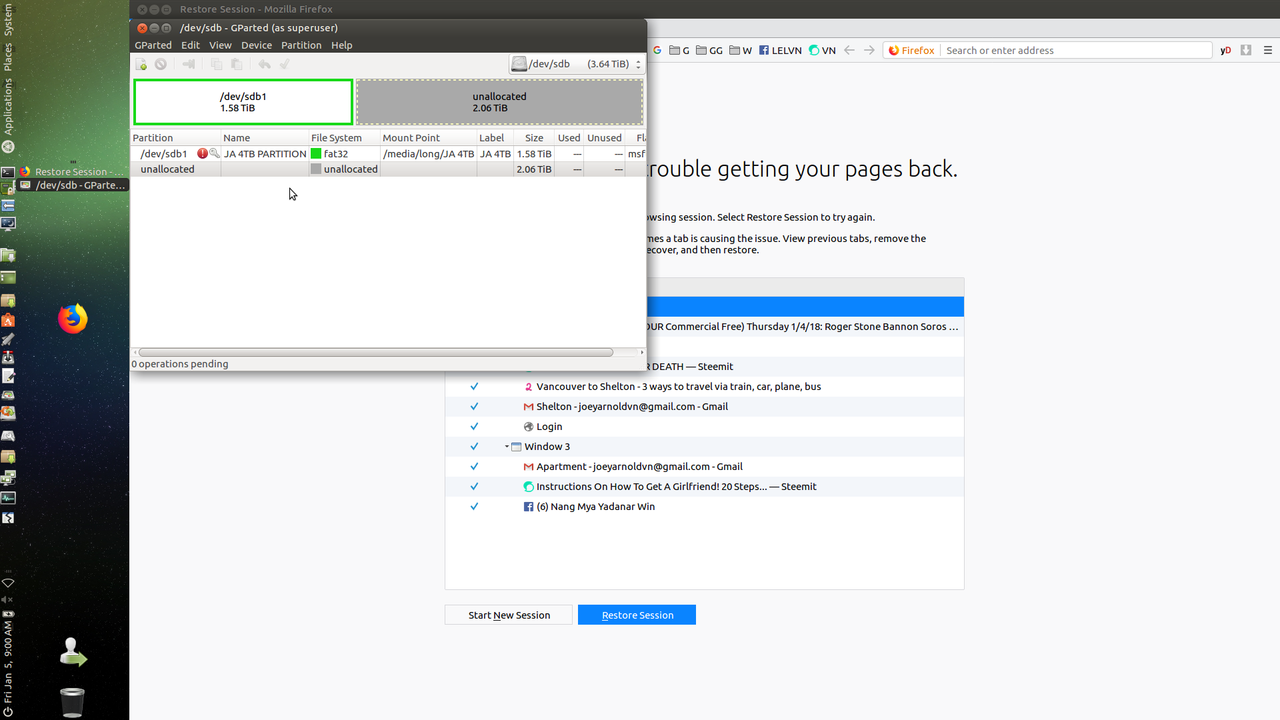1280x720 pixels.
Task: Uncheck the Login tab checkmark
Action: [474, 426]
